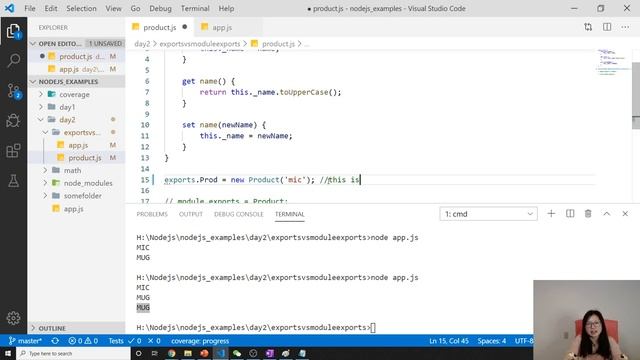Switch to the Debug Console tab
Image resolution: width=640 pixels, height=360 pixels.
pyautogui.click(x=238, y=214)
